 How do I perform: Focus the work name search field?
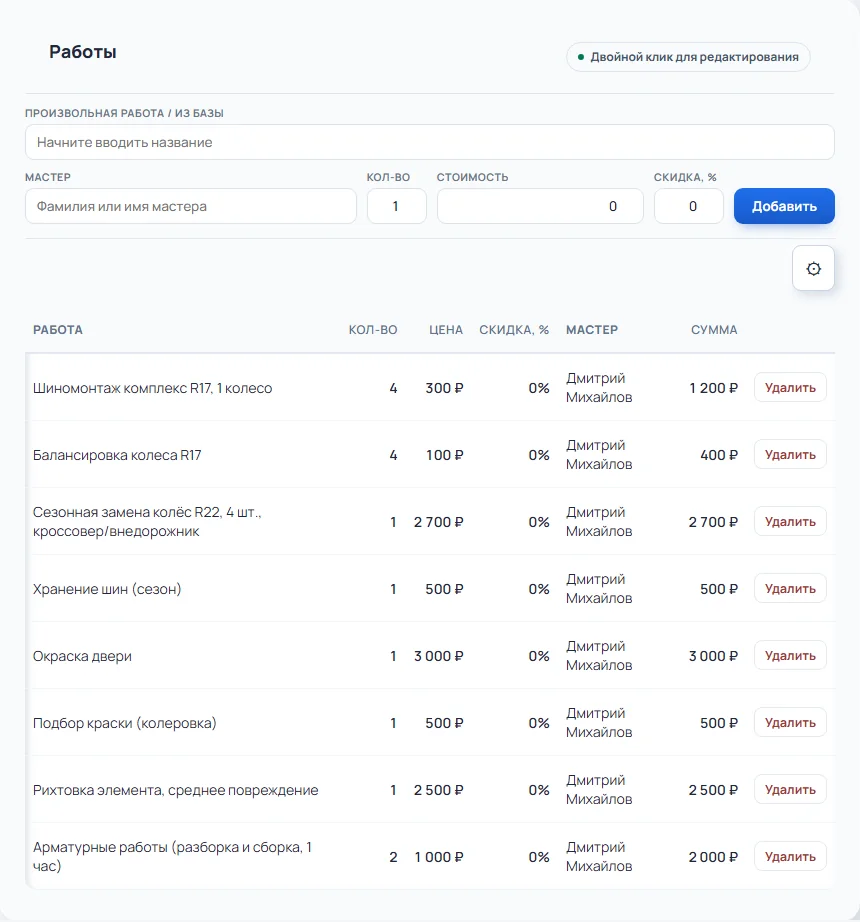coord(430,142)
